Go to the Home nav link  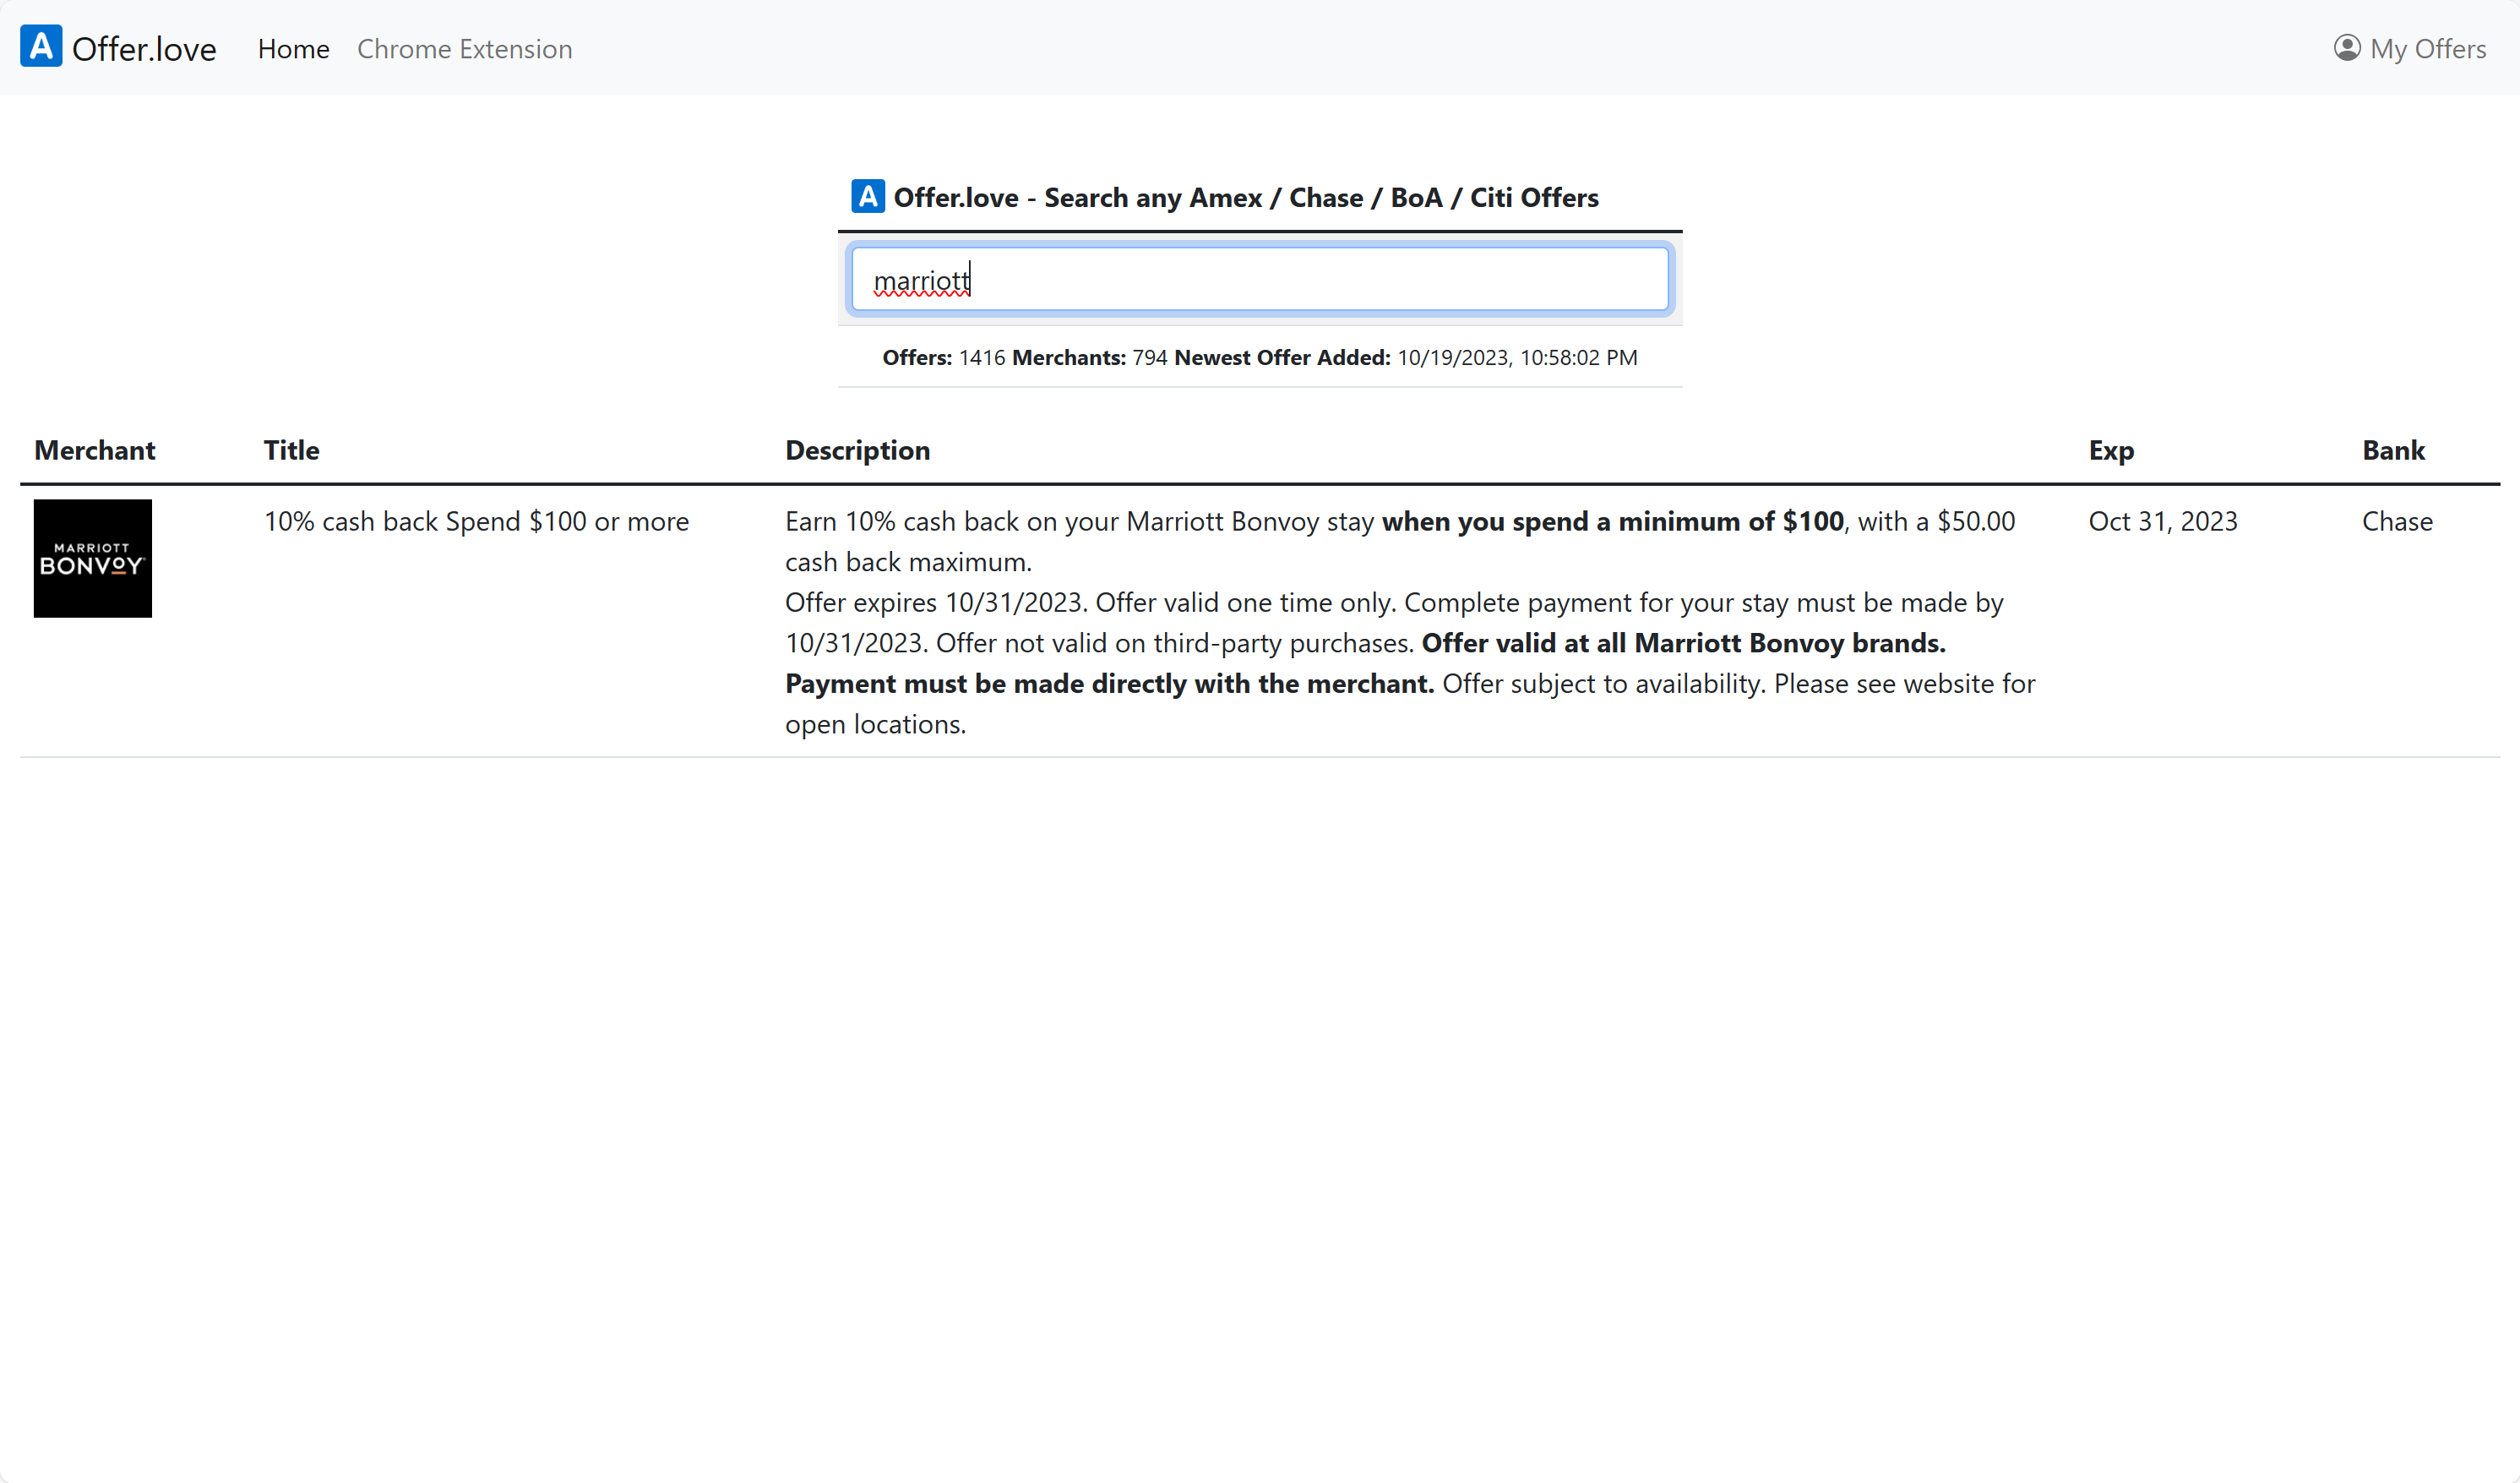[293, 49]
